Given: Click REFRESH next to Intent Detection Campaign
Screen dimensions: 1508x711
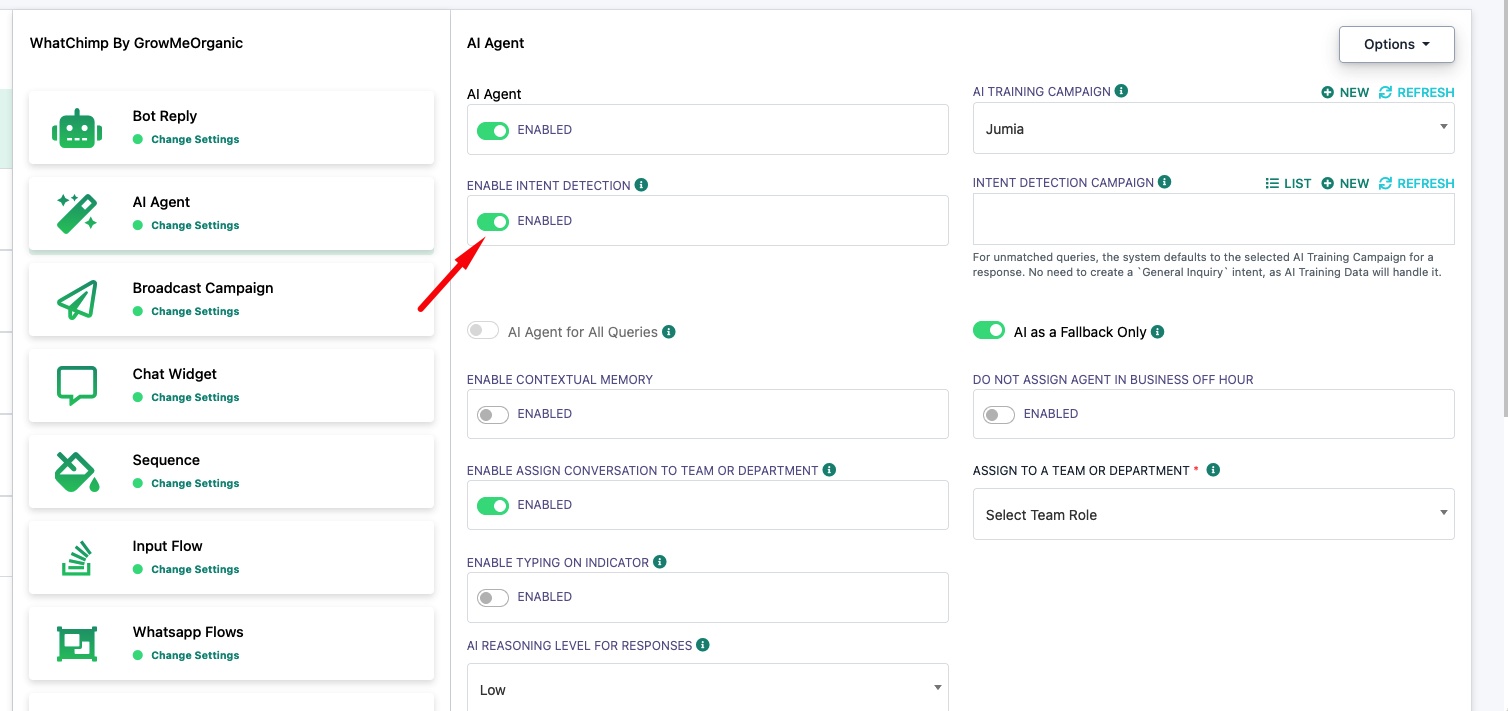Looking at the screenshot, I should (1416, 183).
